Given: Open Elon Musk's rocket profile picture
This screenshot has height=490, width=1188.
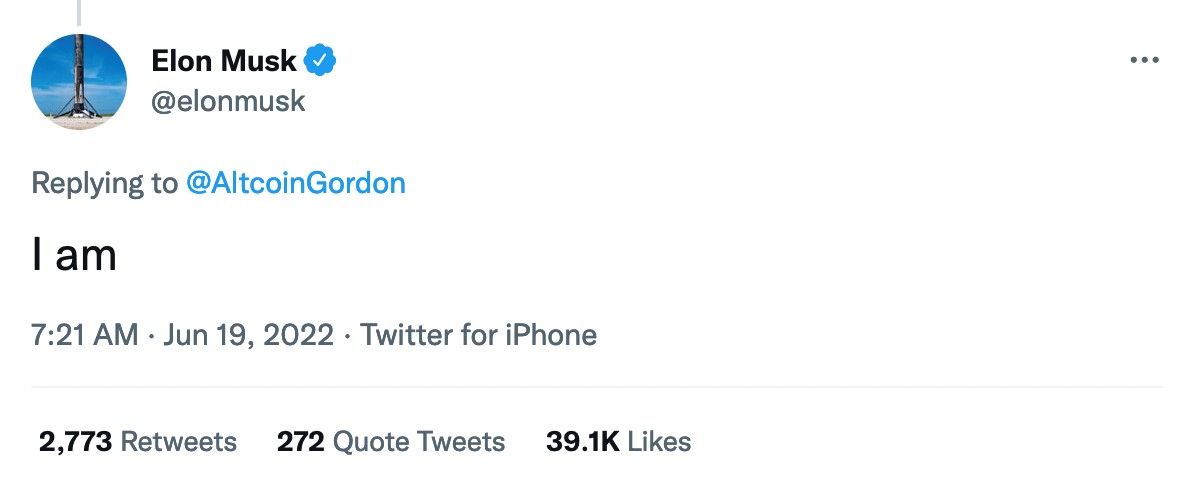Looking at the screenshot, I should [79, 80].
